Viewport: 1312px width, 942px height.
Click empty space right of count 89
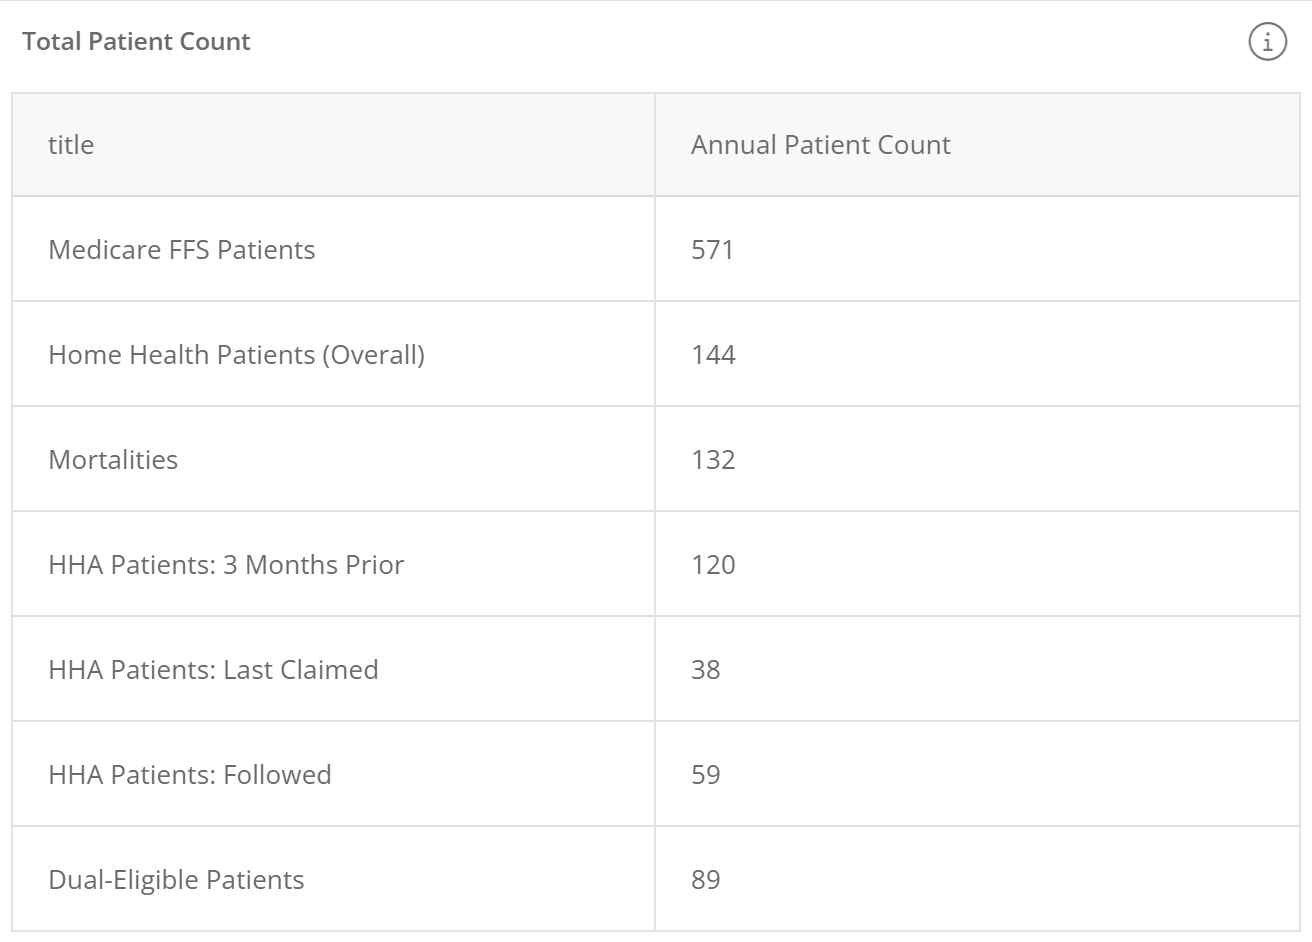[1010, 879]
